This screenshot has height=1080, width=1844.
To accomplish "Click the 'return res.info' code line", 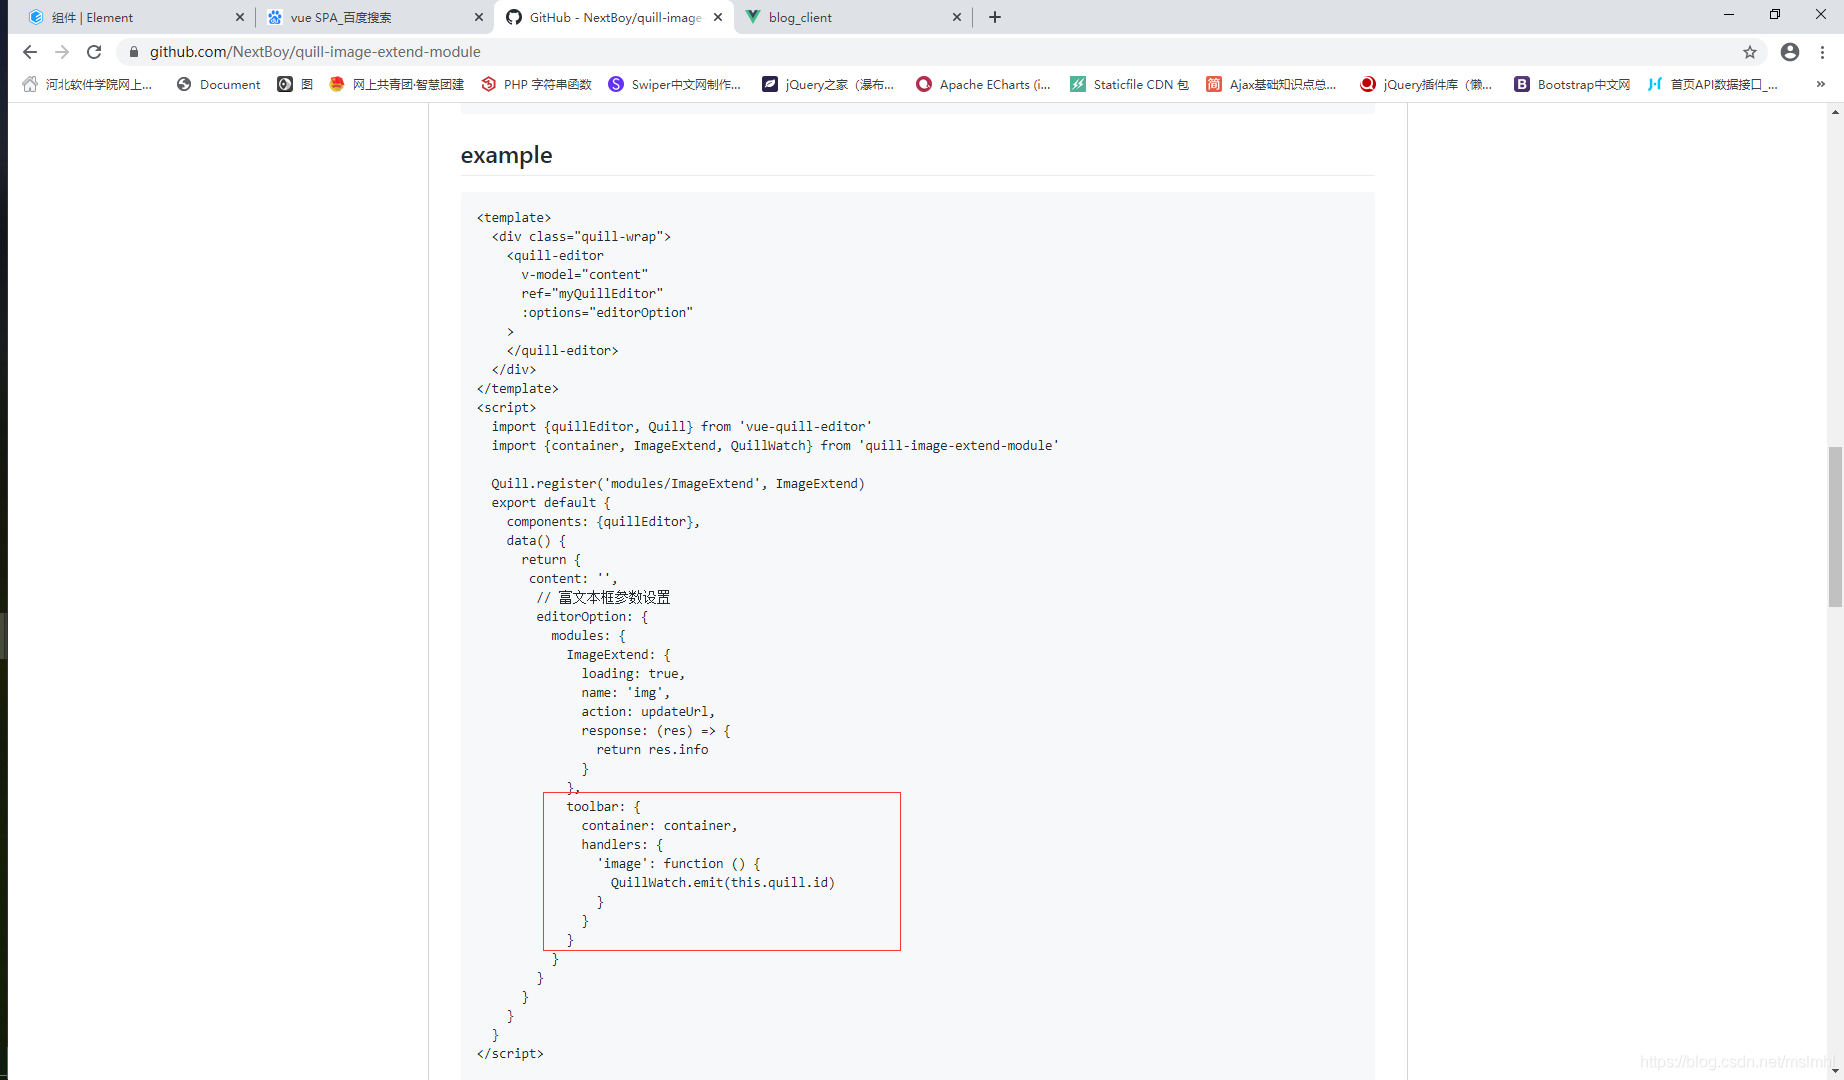I will [x=652, y=750].
